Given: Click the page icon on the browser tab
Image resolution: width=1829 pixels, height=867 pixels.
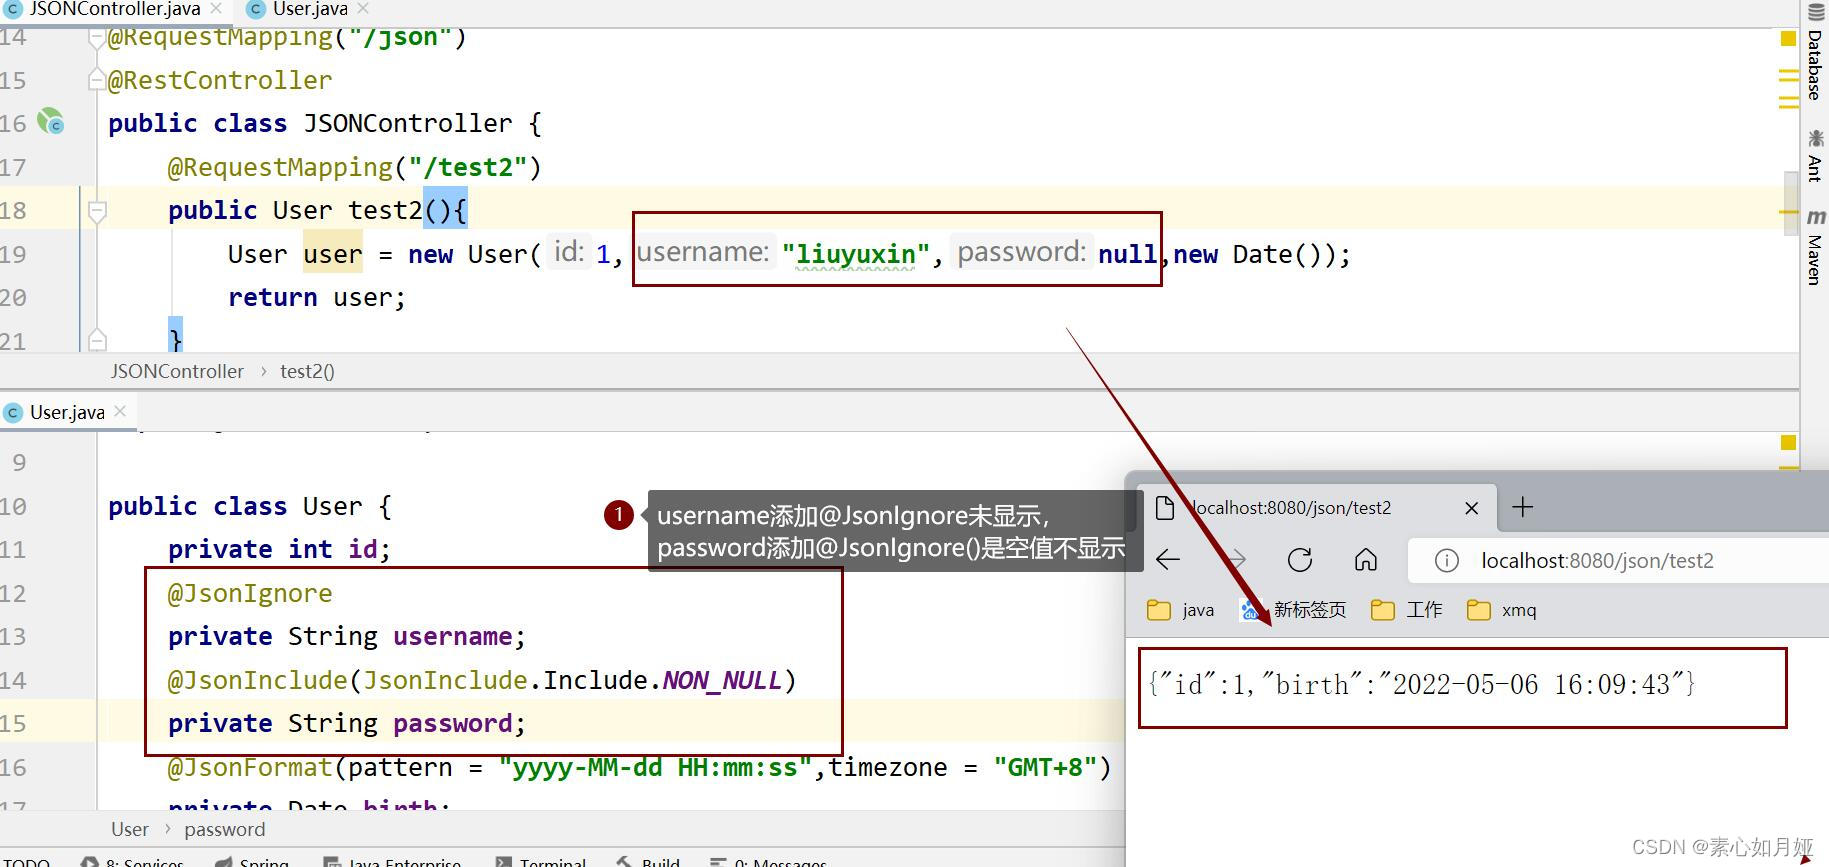Looking at the screenshot, I should pyautogui.click(x=1164, y=508).
